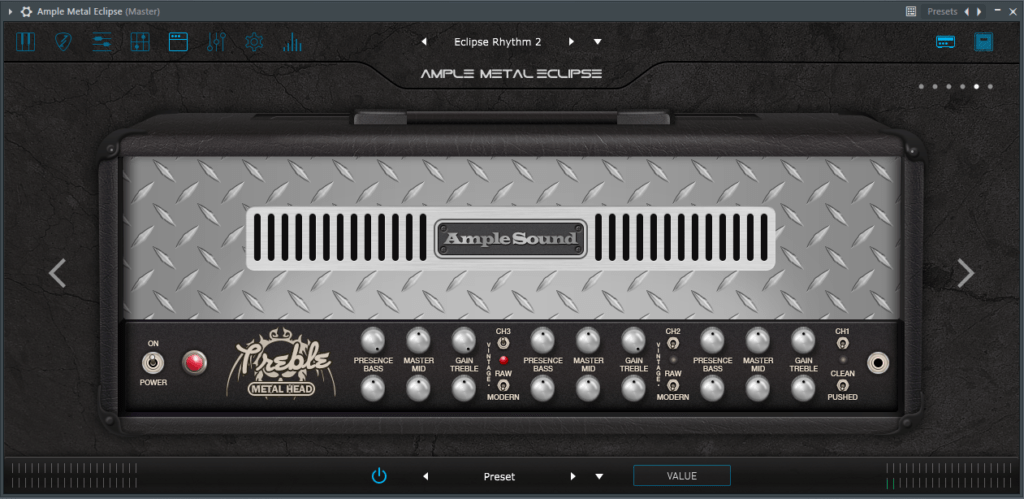Click the CH3 Presence knob

pyautogui.click(x=373, y=340)
